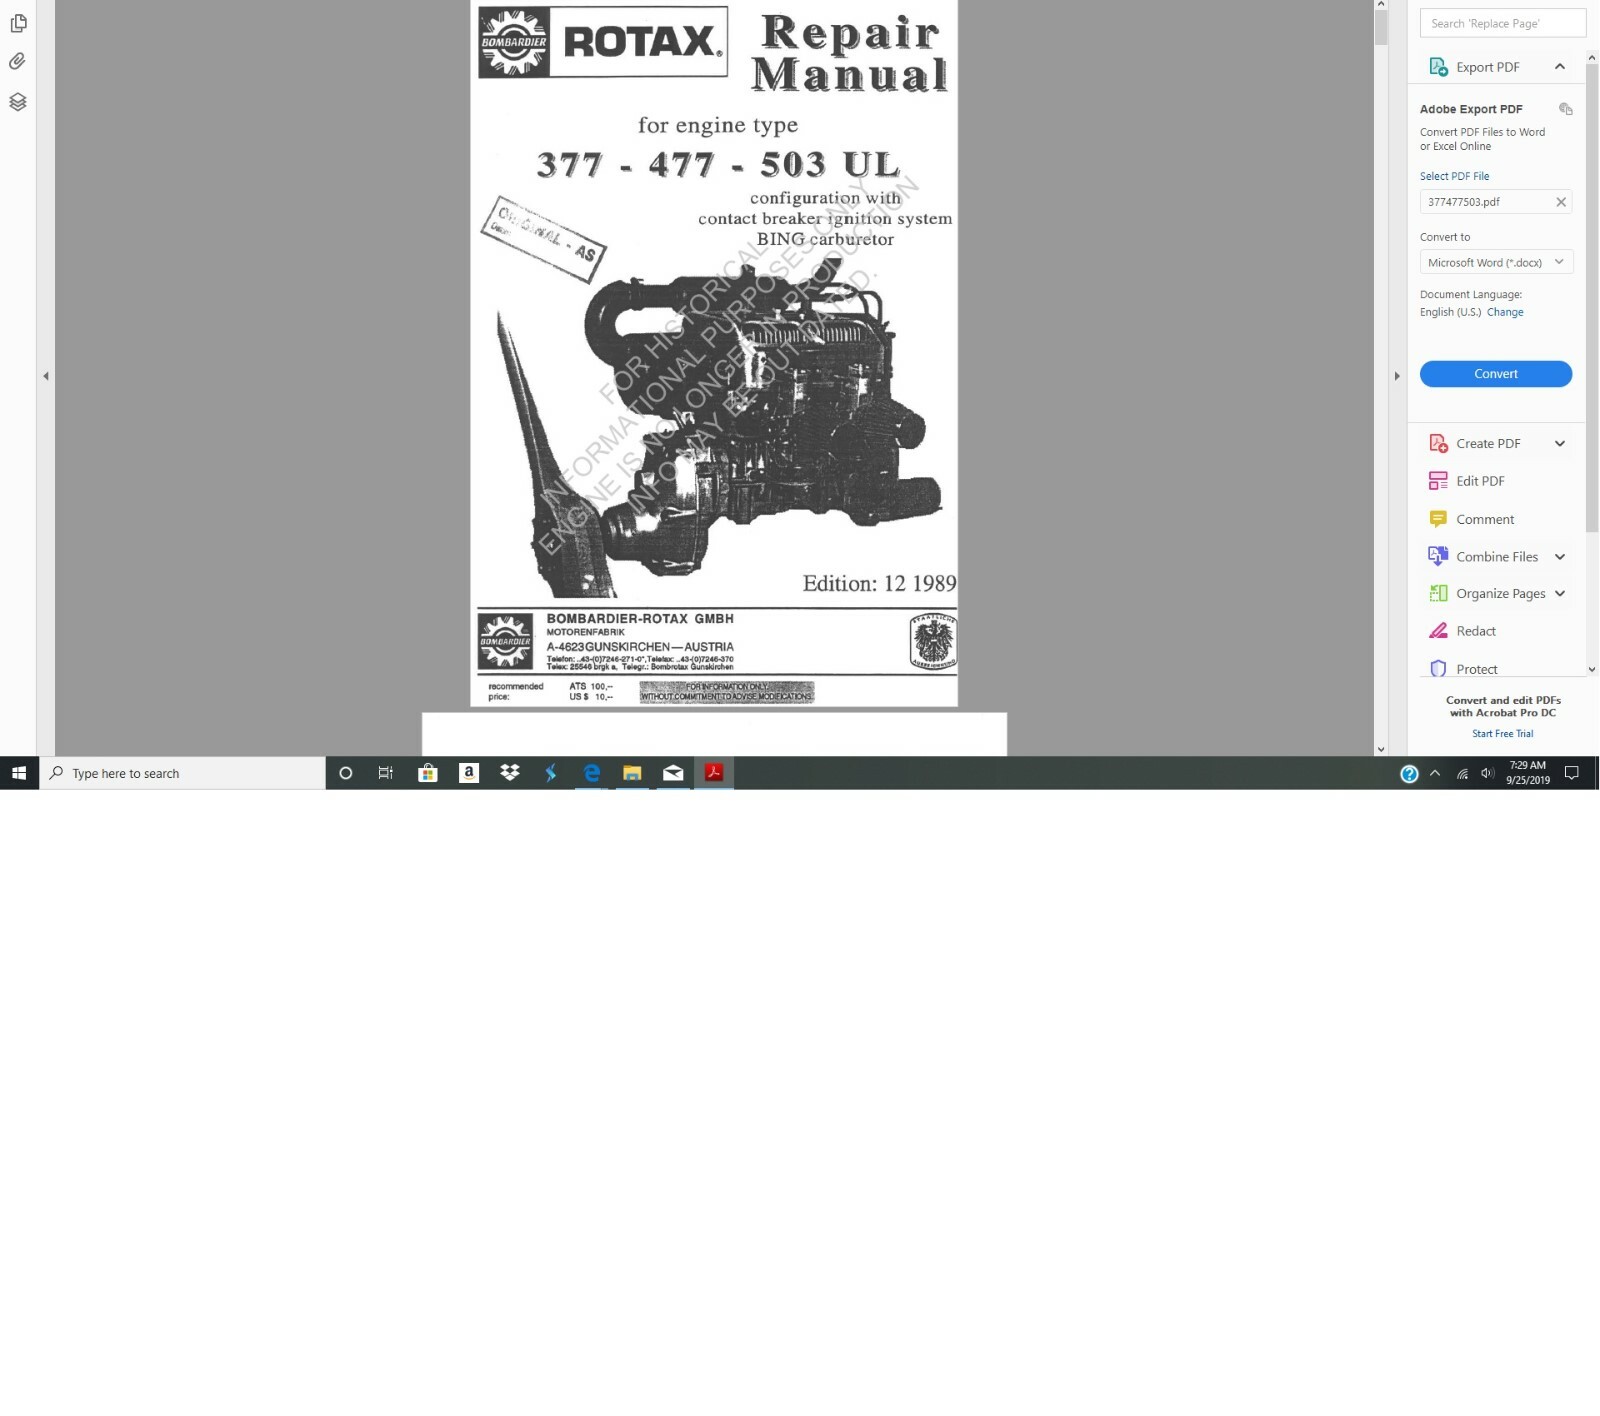Open the Protect tool
This screenshot has height=1416, width=1600.
1476,668
